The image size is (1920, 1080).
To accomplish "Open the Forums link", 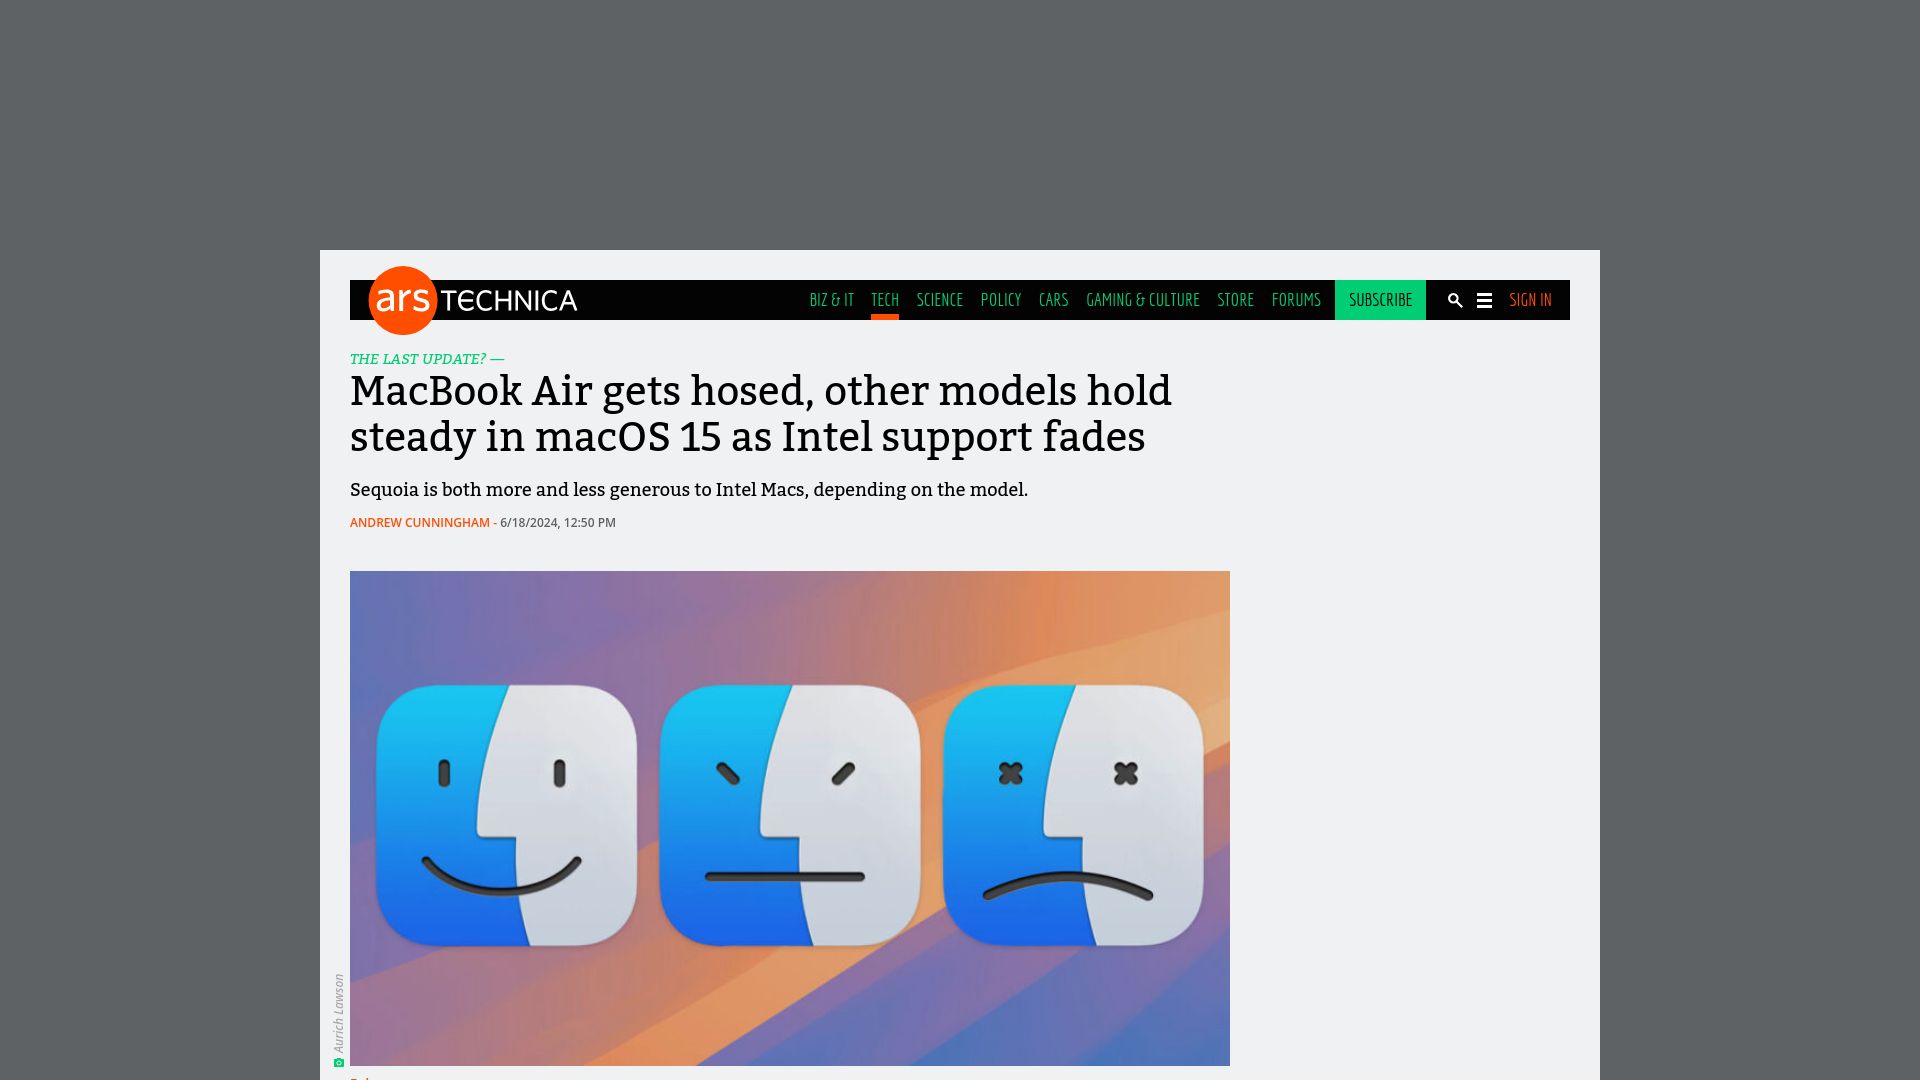I will (1296, 300).
